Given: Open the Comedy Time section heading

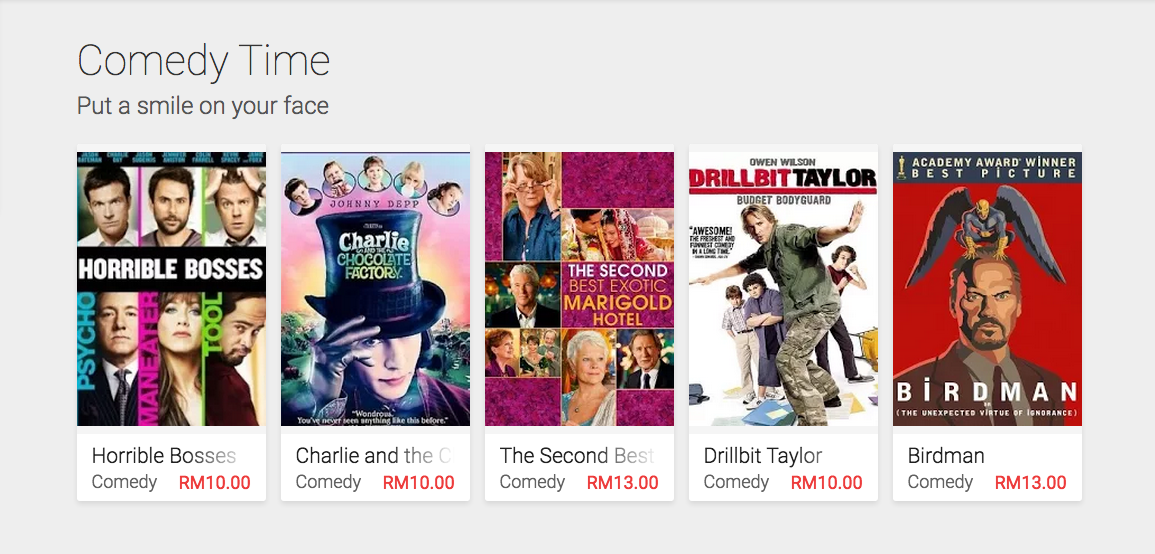Looking at the screenshot, I should pyautogui.click(x=204, y=61).
